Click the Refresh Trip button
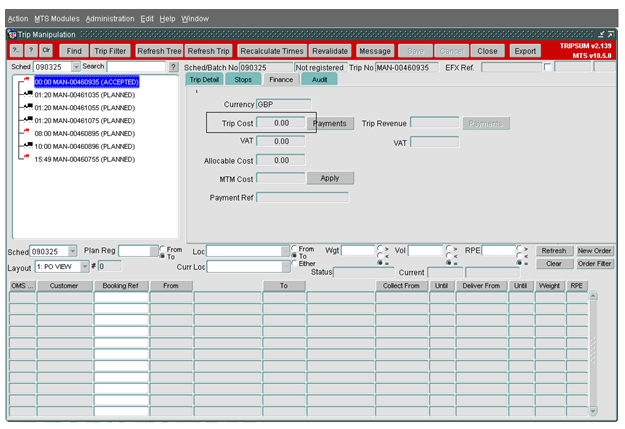The height and width of the screenshot is (429, 625). pos(208,51)
